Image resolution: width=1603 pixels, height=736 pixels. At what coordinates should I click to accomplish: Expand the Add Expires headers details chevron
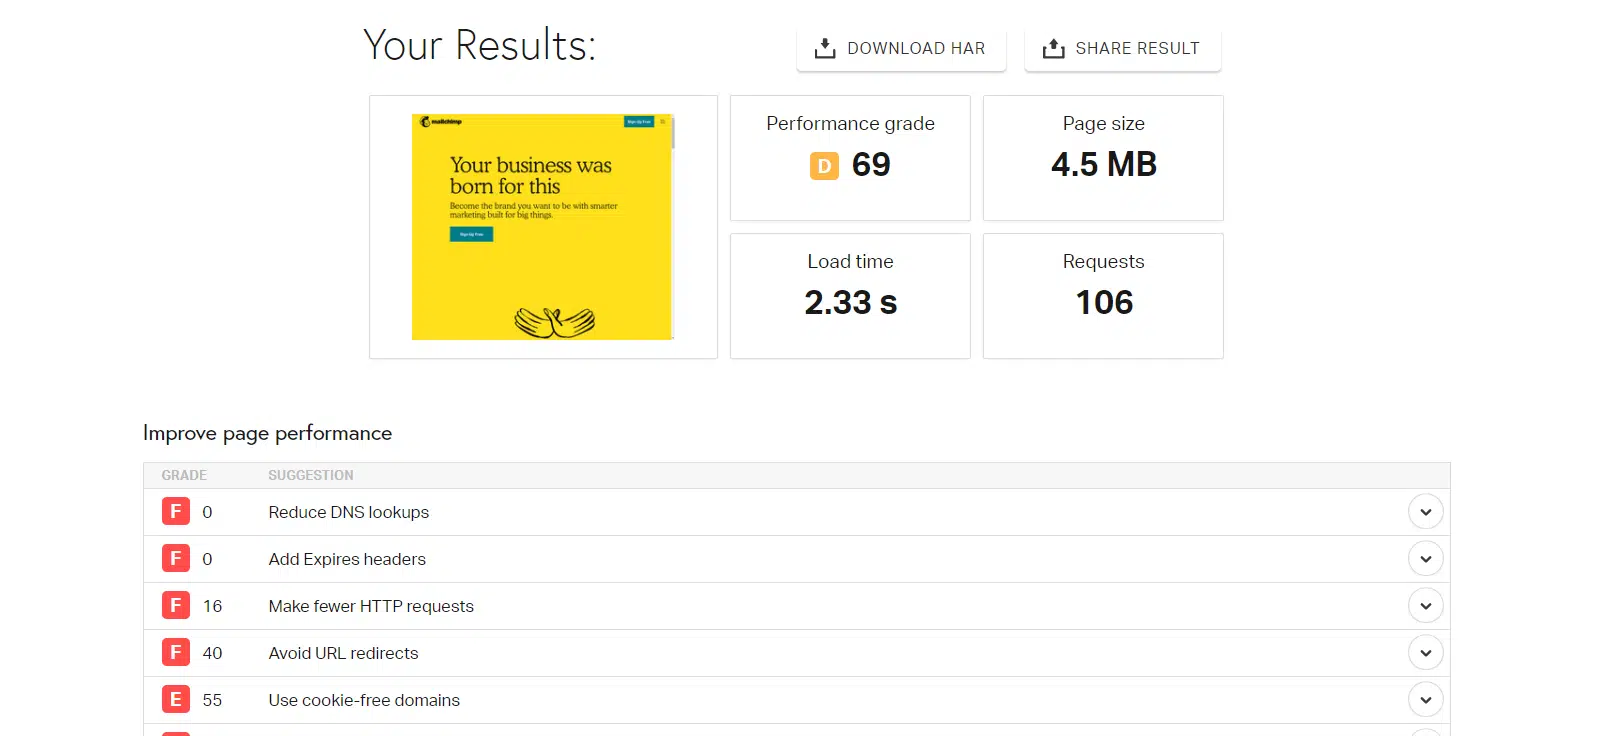(1425, 559)
